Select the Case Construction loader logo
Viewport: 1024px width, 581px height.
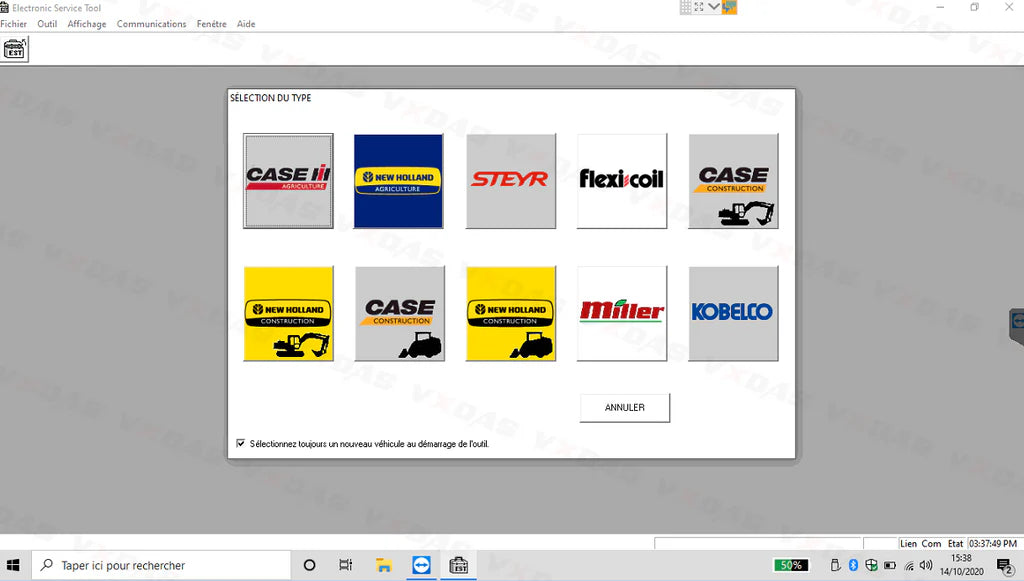click(399, 313)
